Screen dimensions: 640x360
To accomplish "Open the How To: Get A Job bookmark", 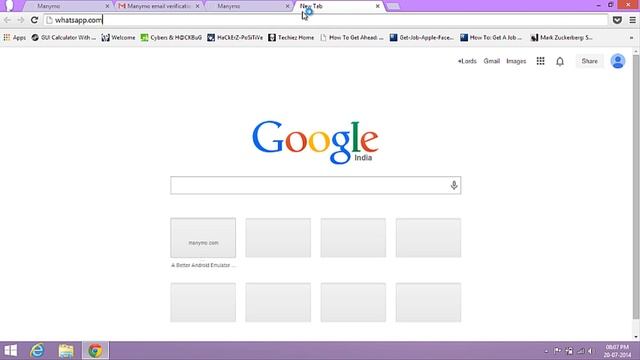I will pyautogui.click(x=491, y=38).
